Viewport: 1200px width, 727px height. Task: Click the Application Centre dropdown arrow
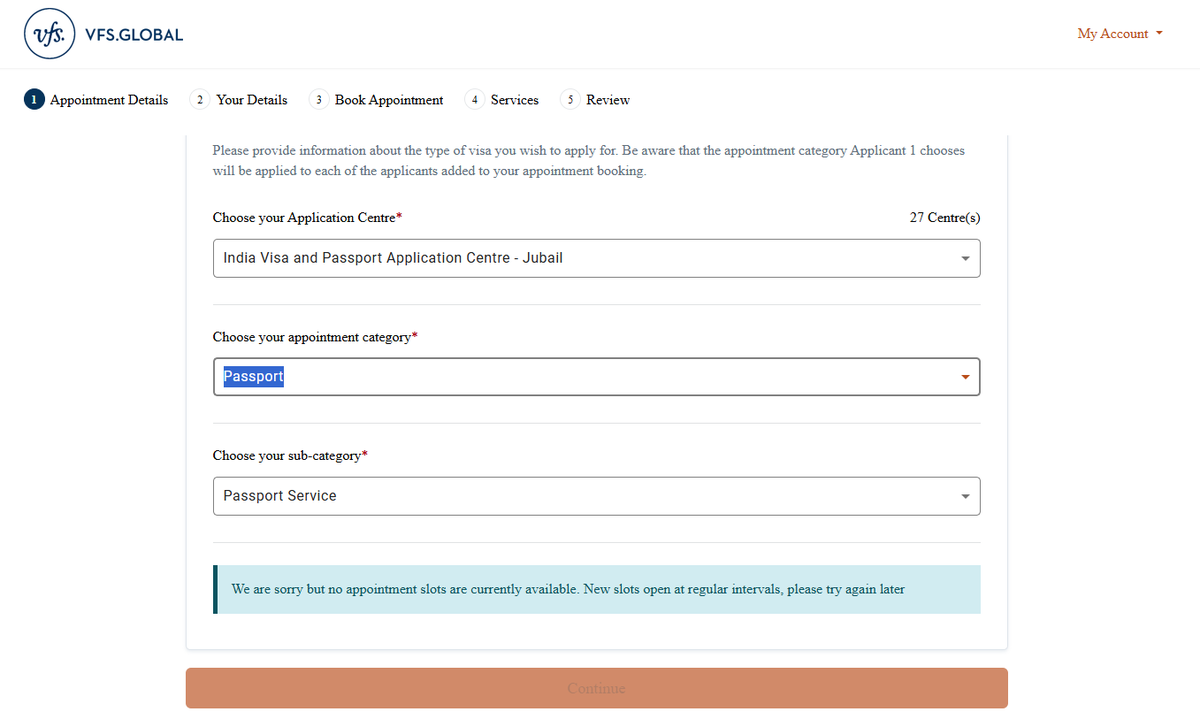[x=965, y=258]
